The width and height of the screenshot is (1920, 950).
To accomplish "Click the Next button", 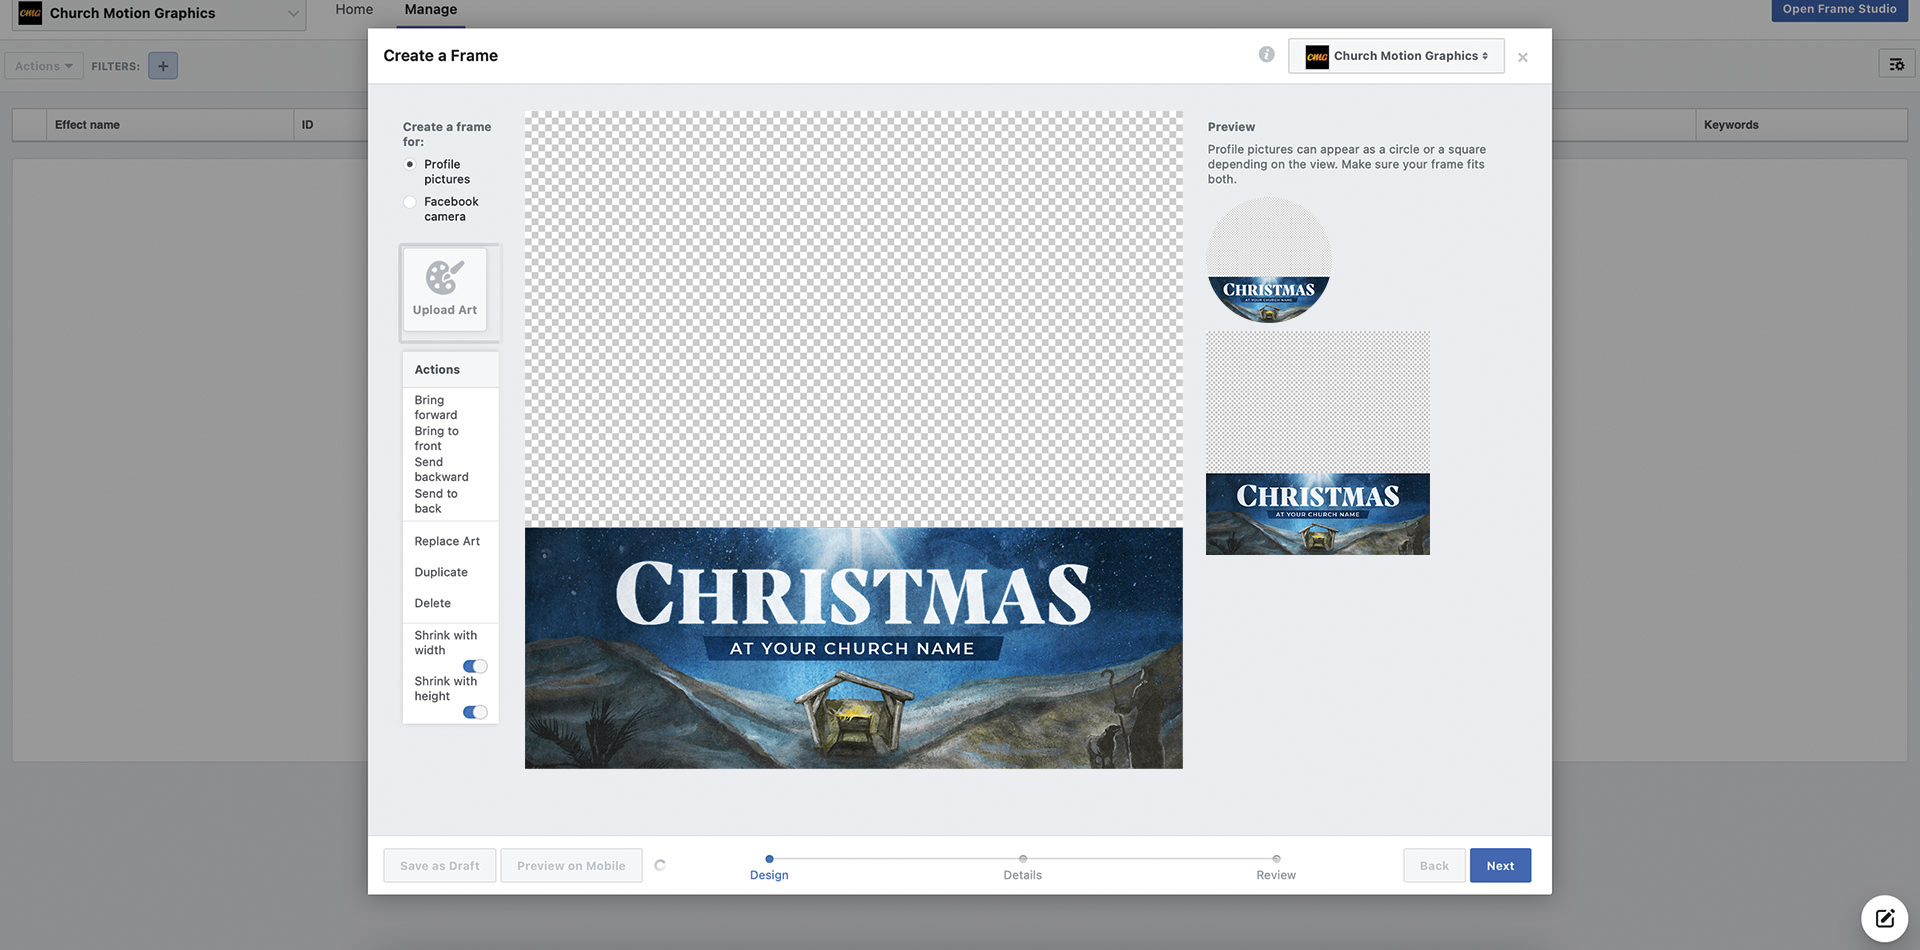I will coord(1500,866).
